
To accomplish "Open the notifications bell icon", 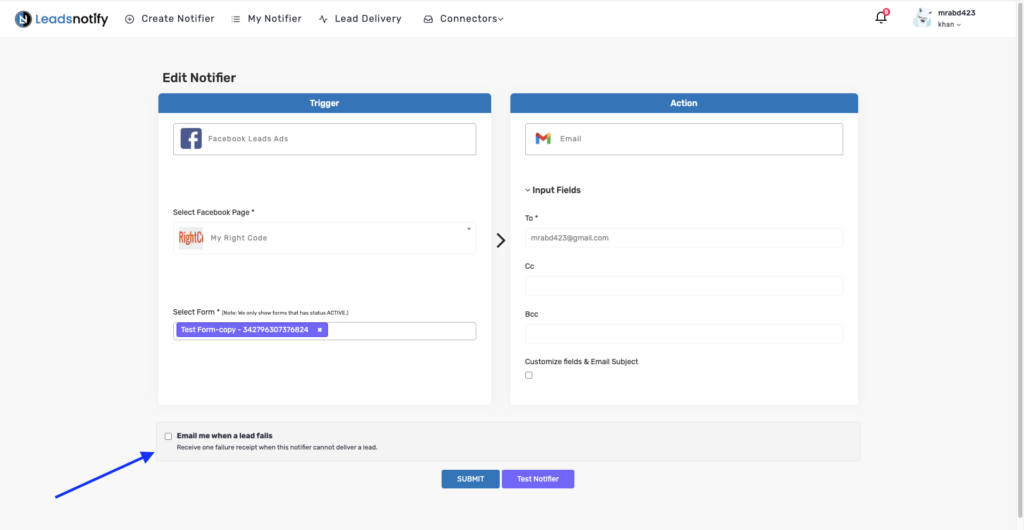I will tap(882, 18).
